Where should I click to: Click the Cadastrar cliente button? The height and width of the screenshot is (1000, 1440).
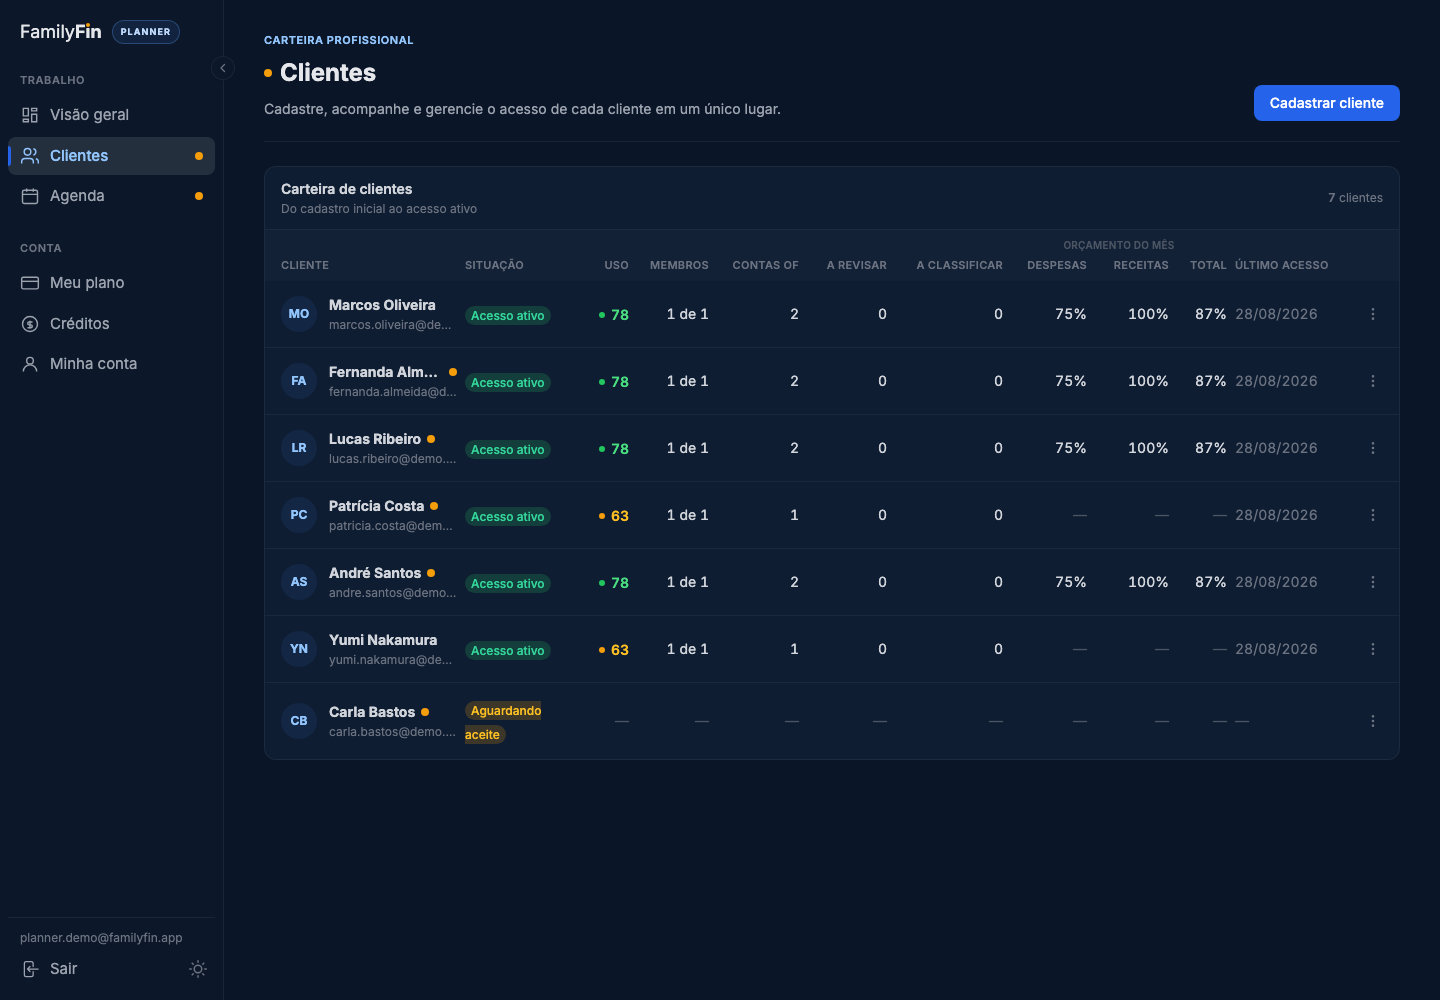click(1326, 103)
